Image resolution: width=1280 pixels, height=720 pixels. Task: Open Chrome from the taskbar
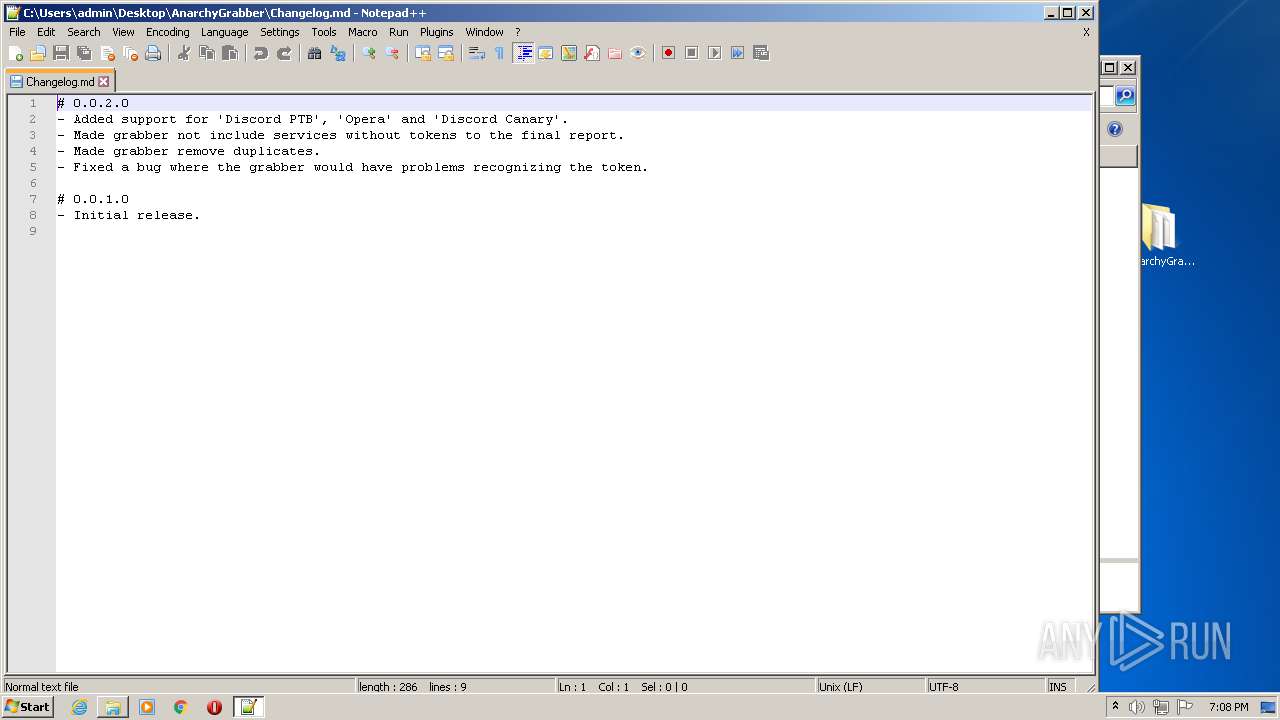[x=181, y=707]
